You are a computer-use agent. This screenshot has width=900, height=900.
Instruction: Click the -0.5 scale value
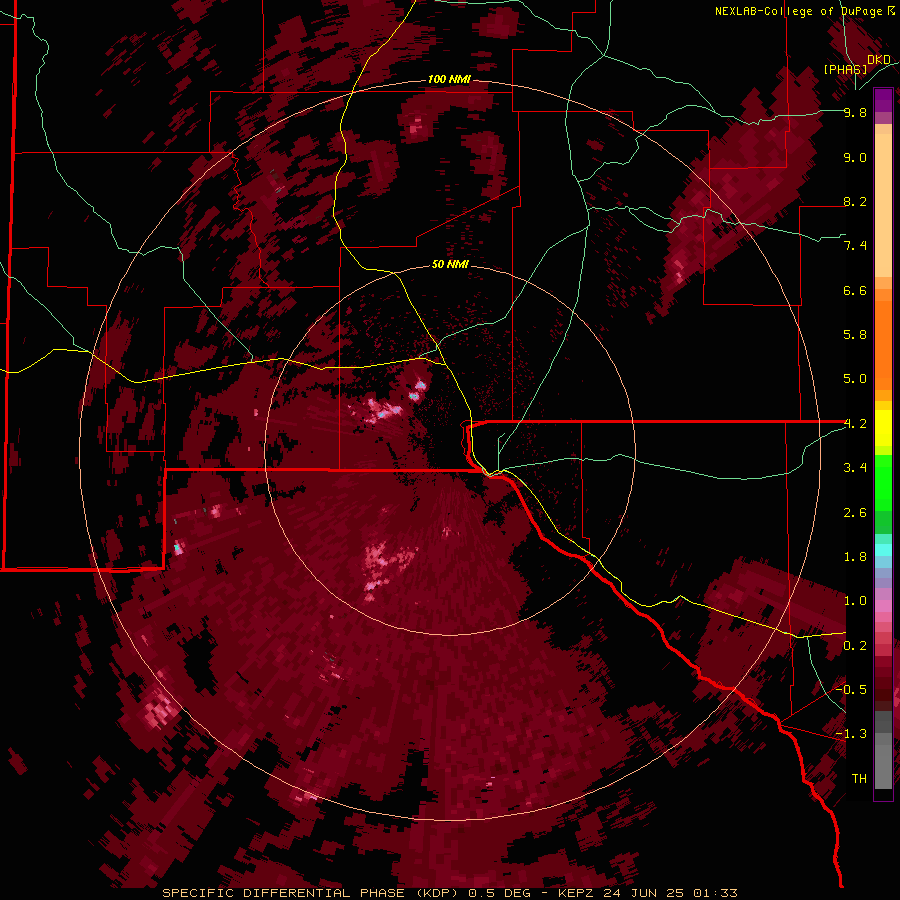(851, 689)
